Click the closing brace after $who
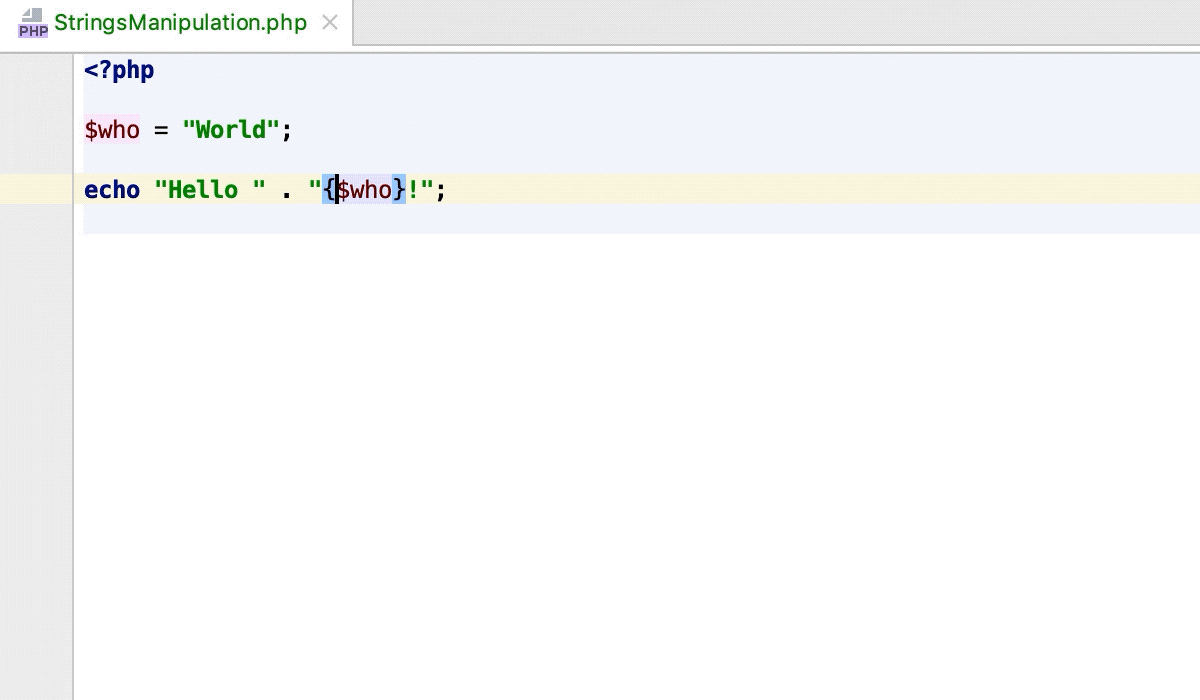 (x=398, y=190)
